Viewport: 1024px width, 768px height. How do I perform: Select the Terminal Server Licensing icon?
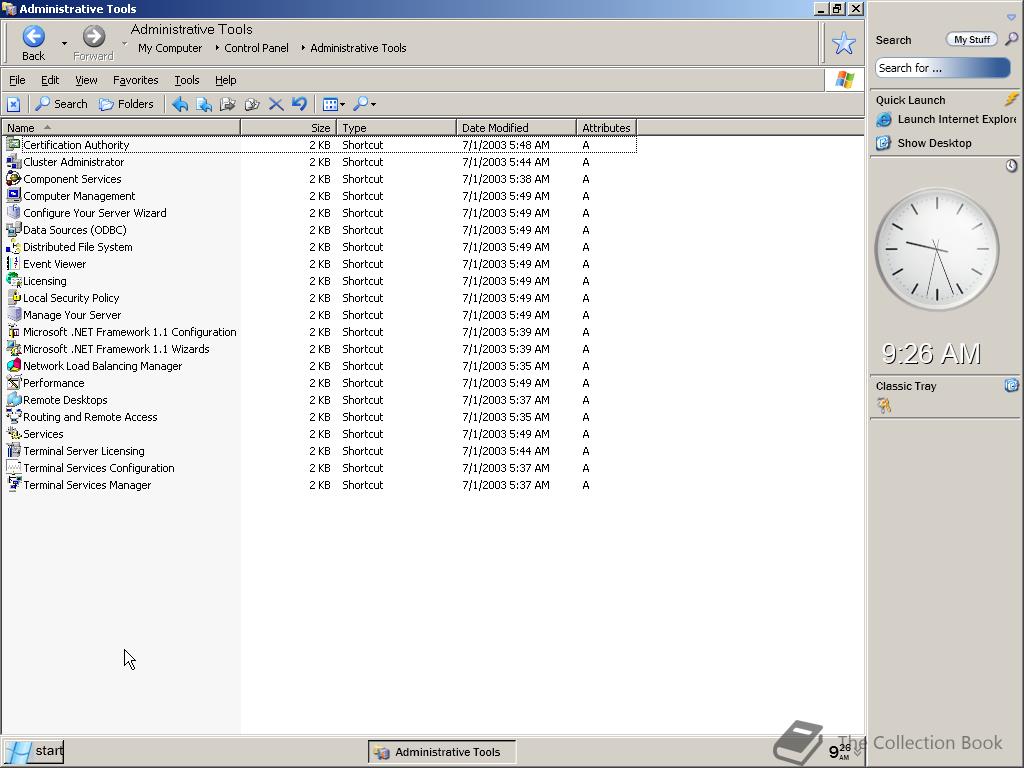click(13, 450)
